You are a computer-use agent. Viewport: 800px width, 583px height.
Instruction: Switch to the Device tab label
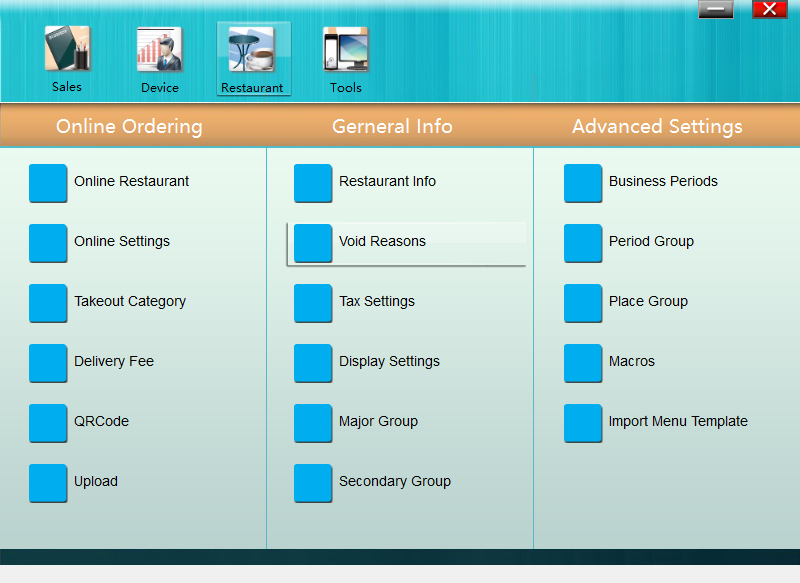pos(160,88)
